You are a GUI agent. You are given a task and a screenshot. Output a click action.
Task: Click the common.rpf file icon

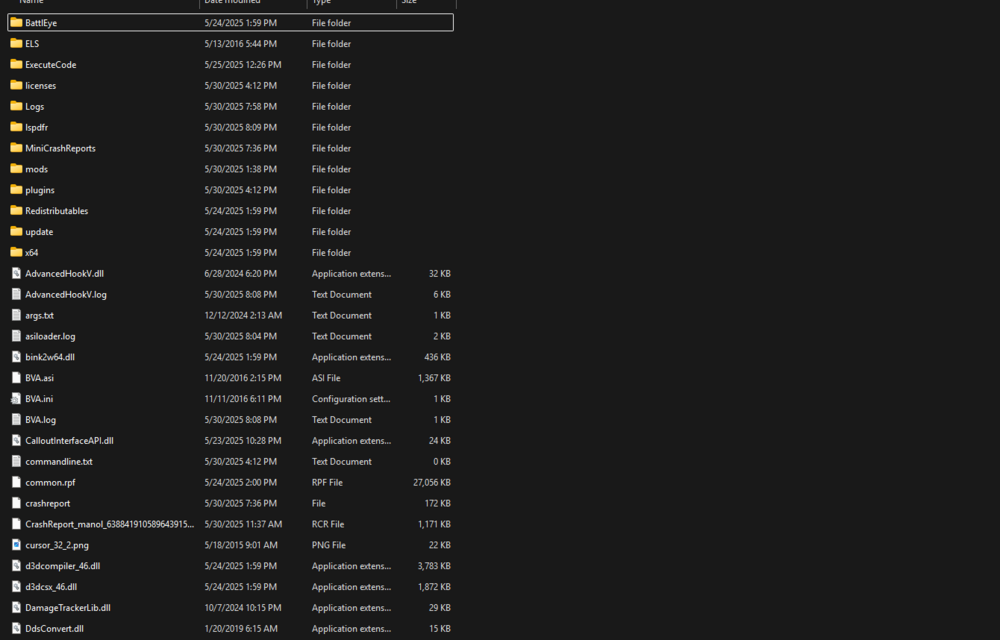click(x=16, y=482)
